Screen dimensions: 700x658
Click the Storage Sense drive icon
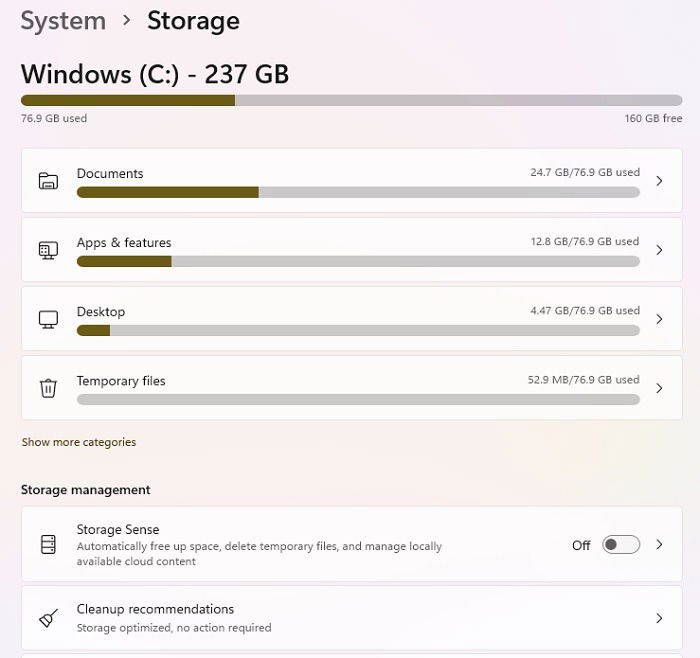(48, 545)
